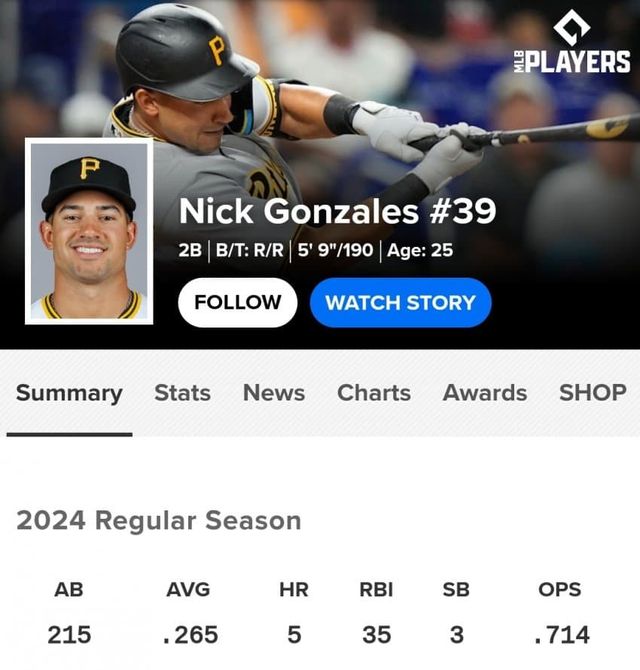Go to the News tab
The width and height of the screenshot is (640, 670).
click(x=274, y=393)
